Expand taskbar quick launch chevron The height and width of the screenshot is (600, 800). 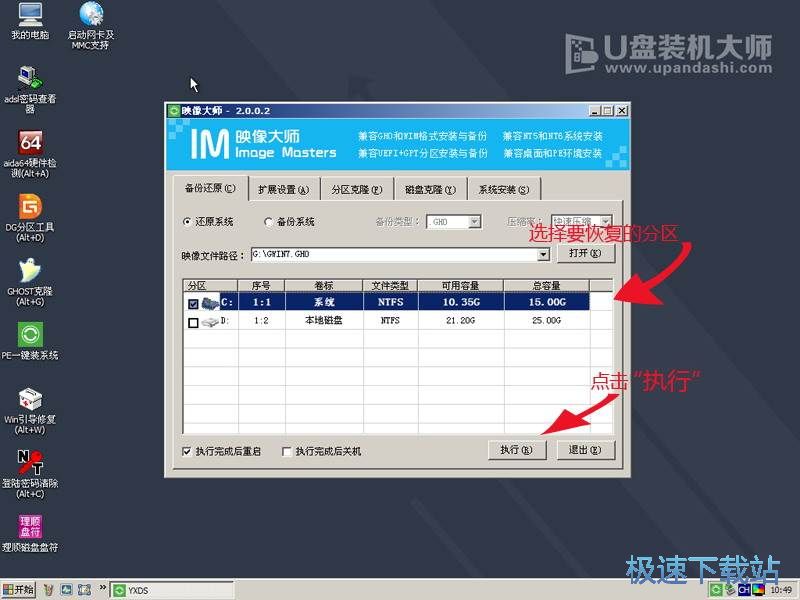tap(102, 588)
